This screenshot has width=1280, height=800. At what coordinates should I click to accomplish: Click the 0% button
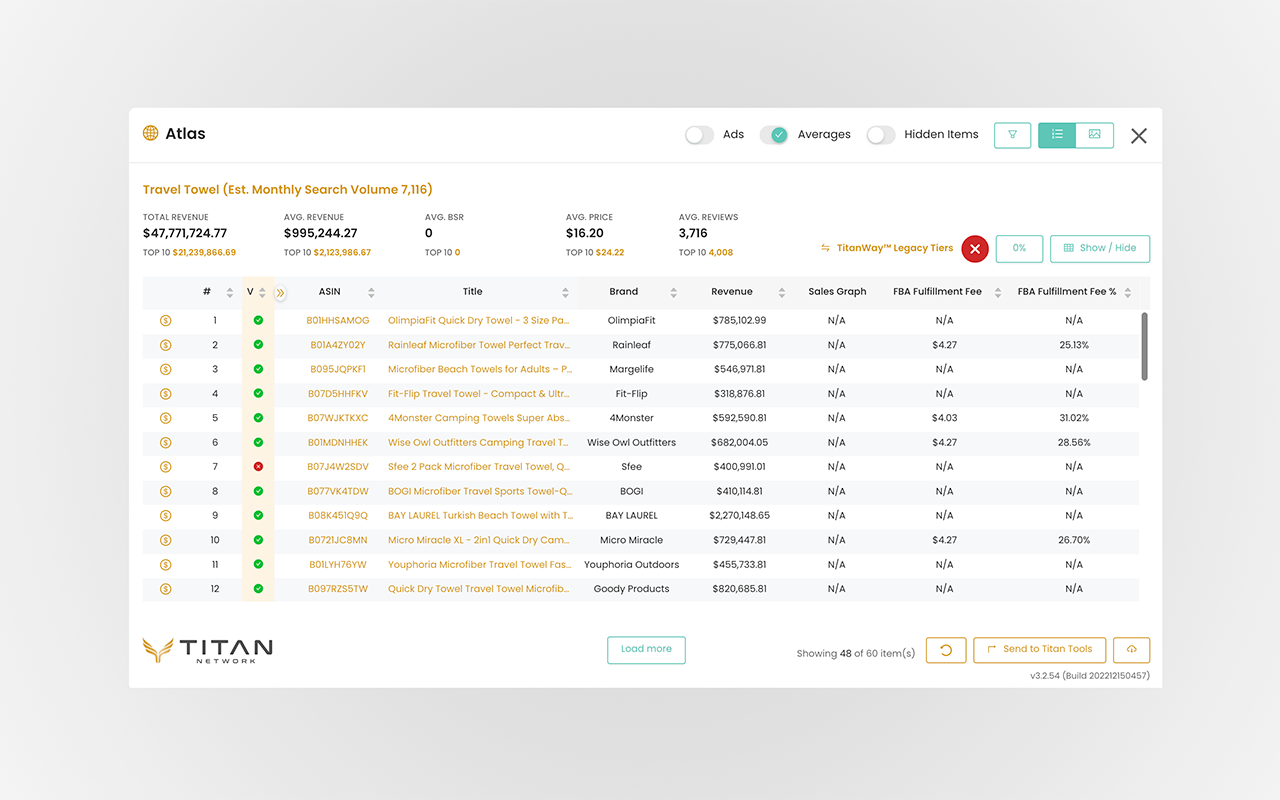tap(1019, 249)
